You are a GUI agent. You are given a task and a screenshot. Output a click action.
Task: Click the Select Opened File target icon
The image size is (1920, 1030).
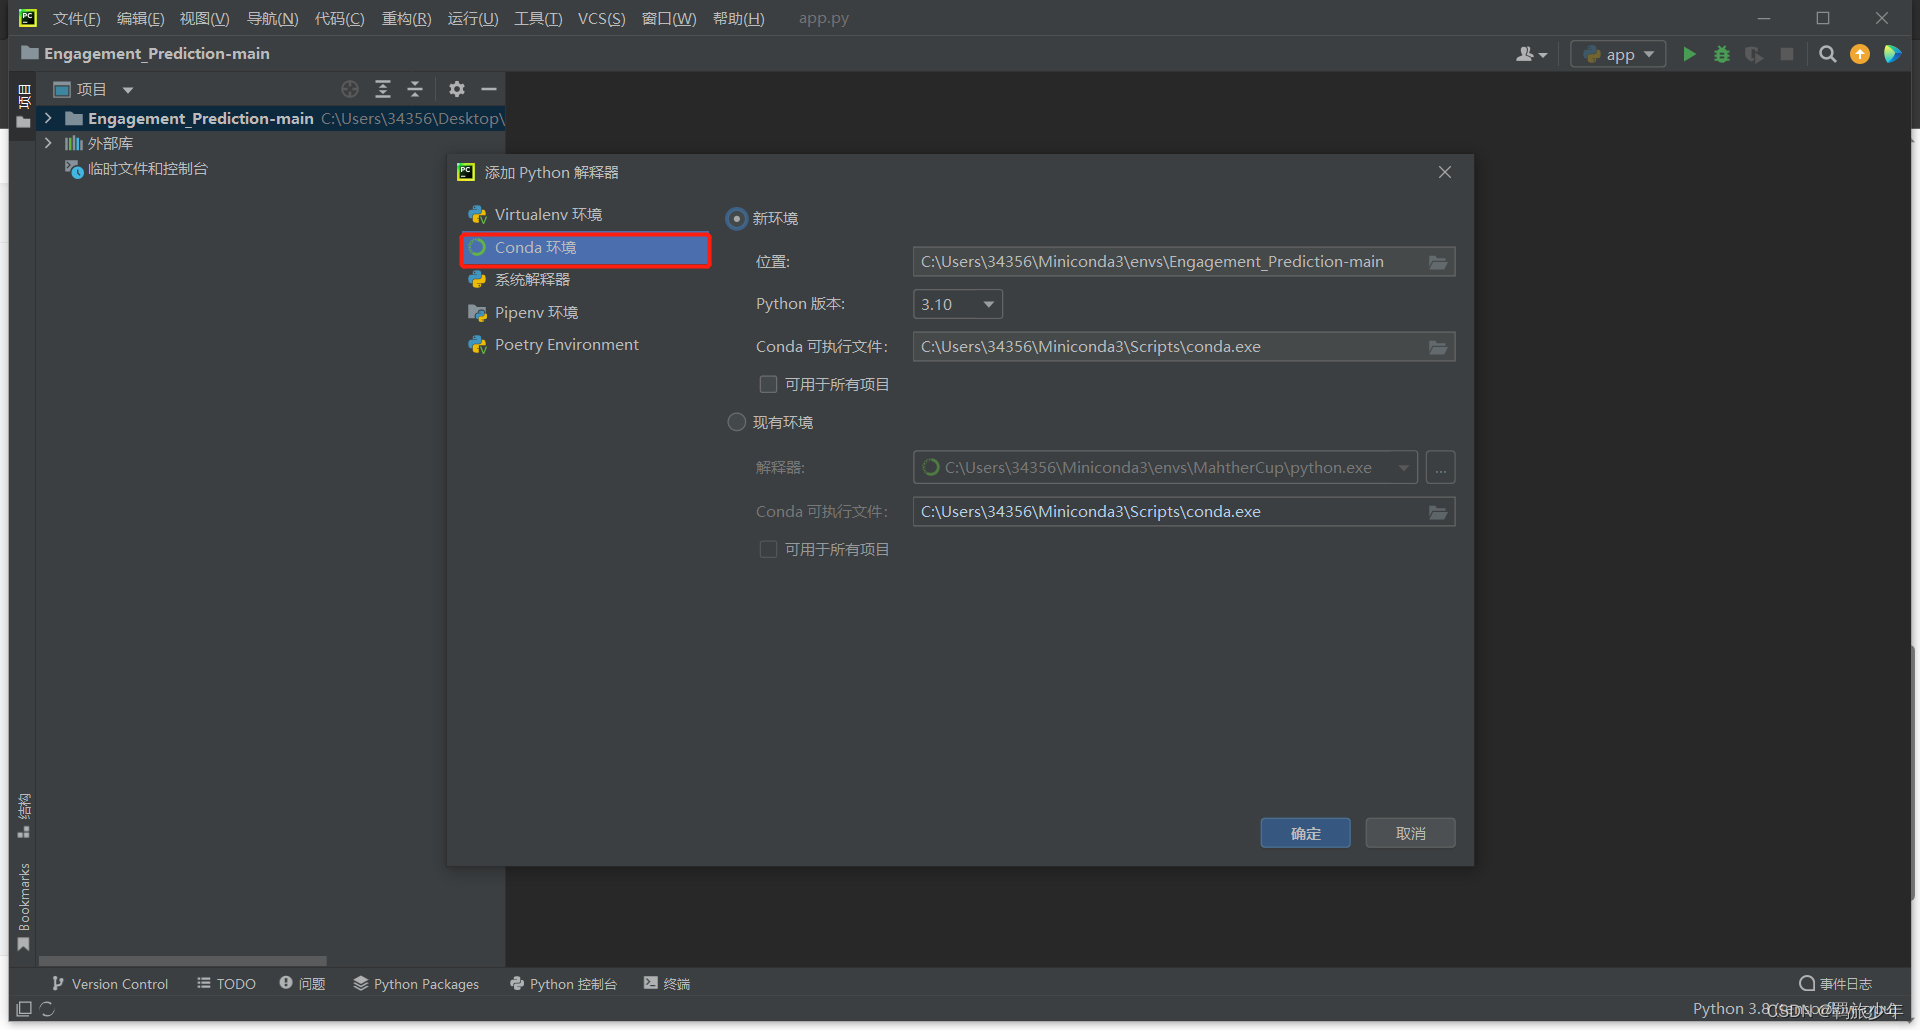click(350, 89)
